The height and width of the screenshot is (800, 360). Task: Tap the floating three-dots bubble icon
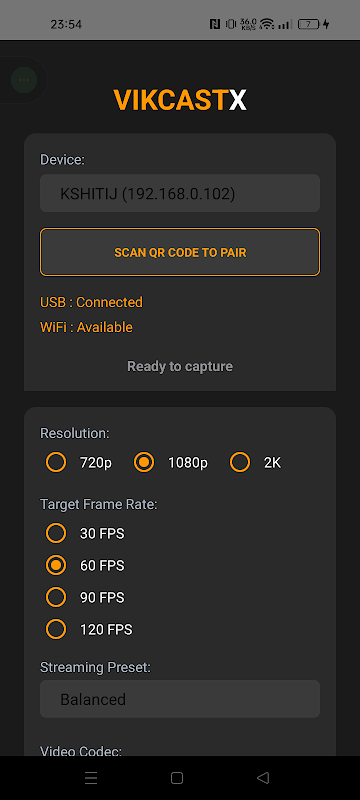[23, 80]
